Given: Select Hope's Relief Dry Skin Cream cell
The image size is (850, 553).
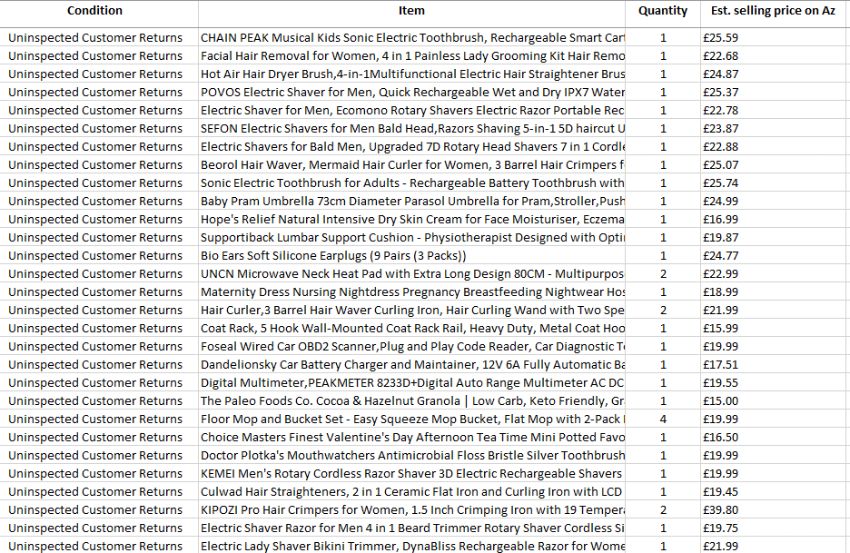Looking at the screenshot, I should tap(412, 219).
